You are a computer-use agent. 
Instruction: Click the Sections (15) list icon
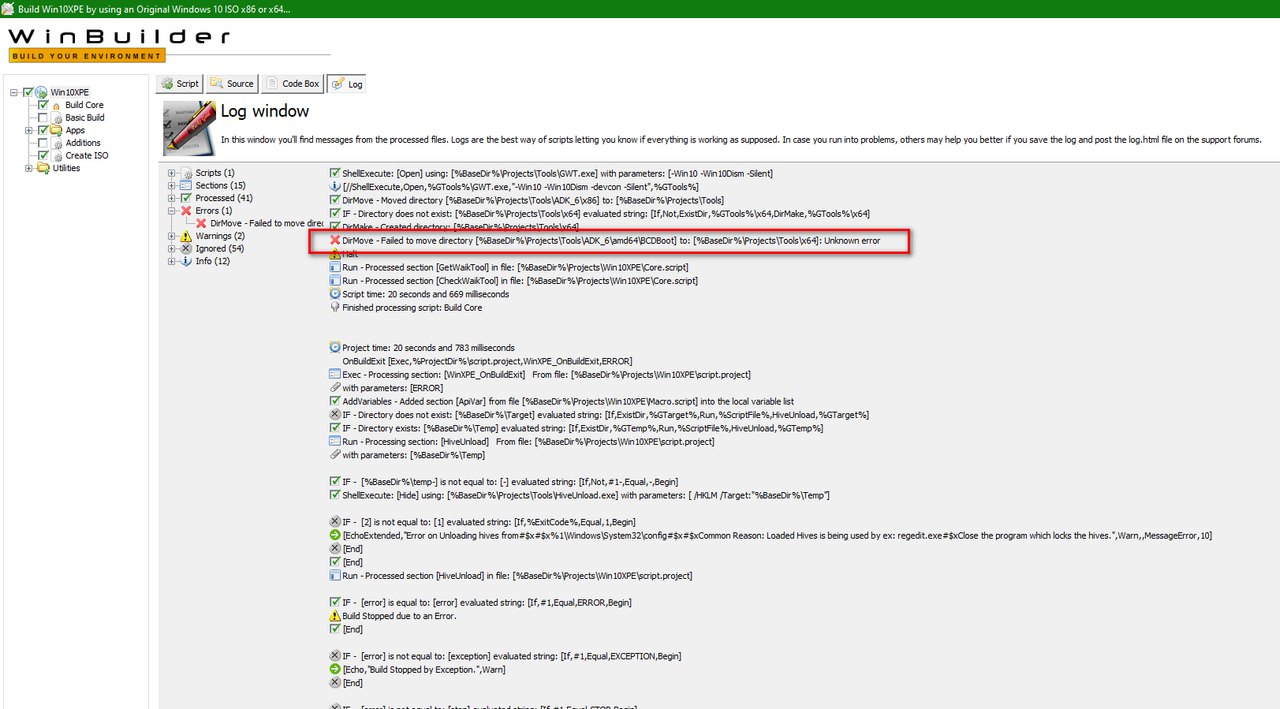187,186
